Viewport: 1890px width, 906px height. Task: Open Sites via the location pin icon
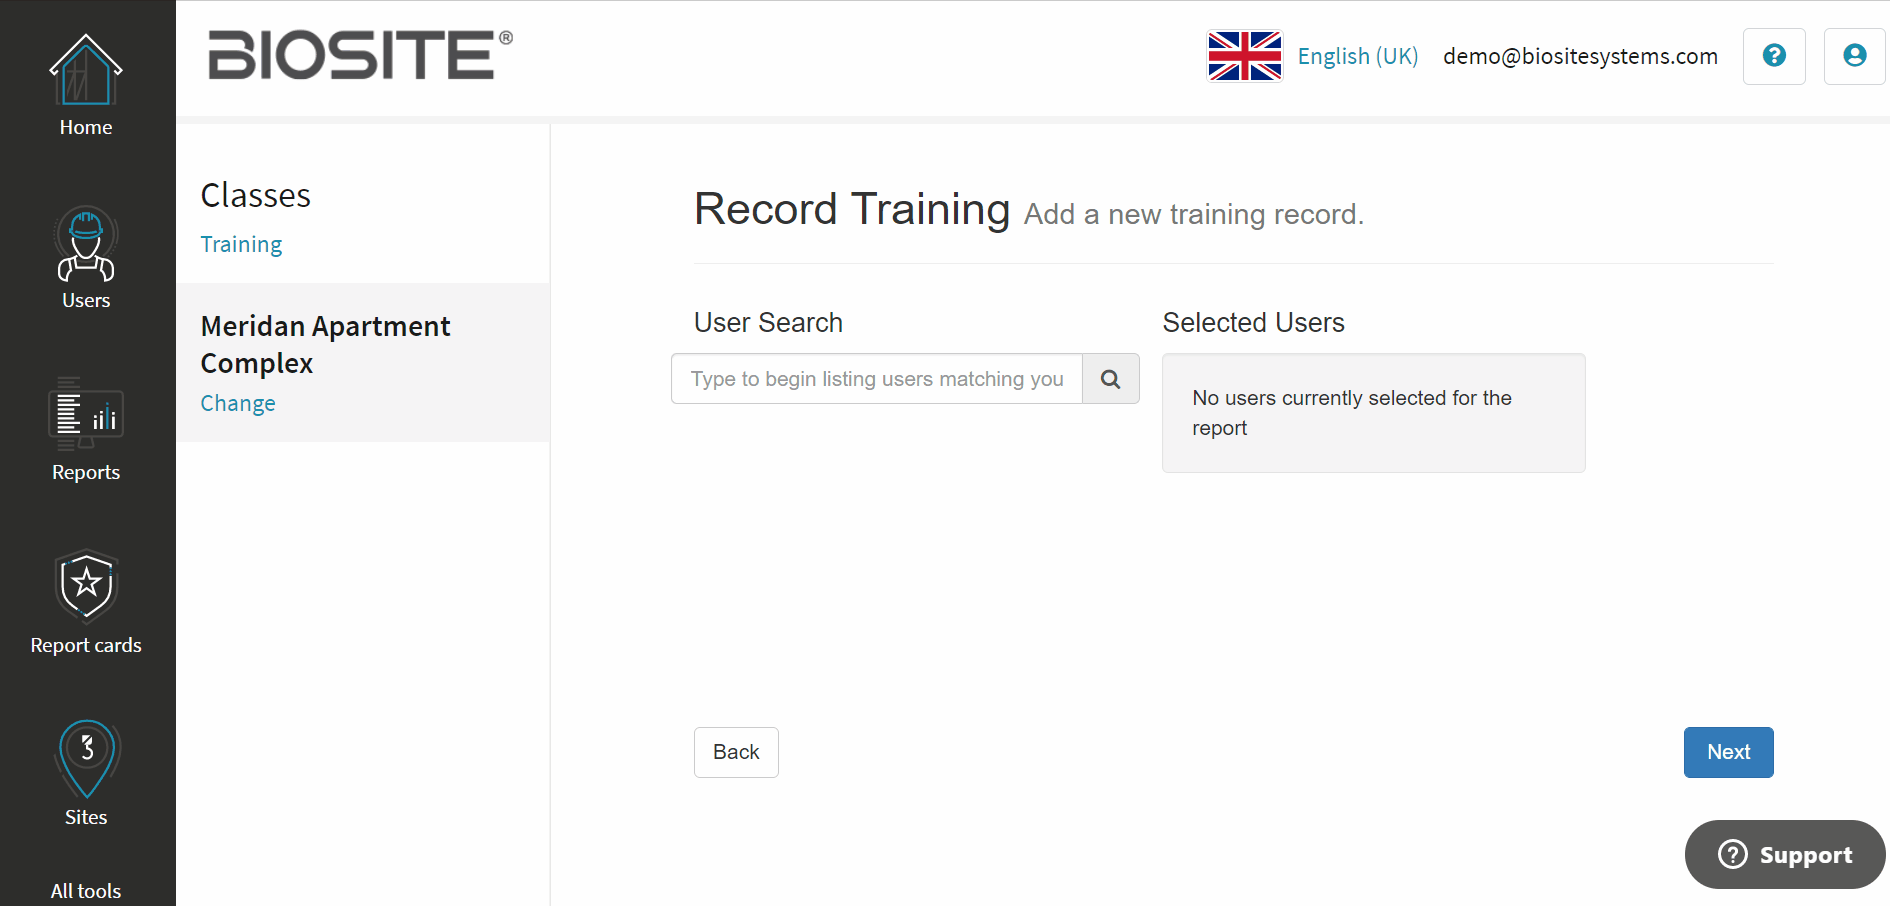coord(86,759)
